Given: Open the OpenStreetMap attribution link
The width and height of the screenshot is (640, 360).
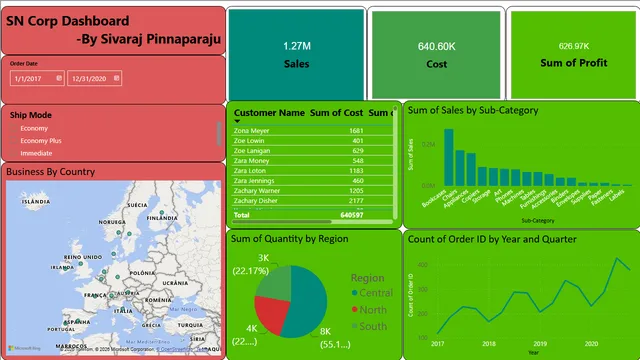Looking at the screenshot, I should pyautogui.click(x=176, y=349).
